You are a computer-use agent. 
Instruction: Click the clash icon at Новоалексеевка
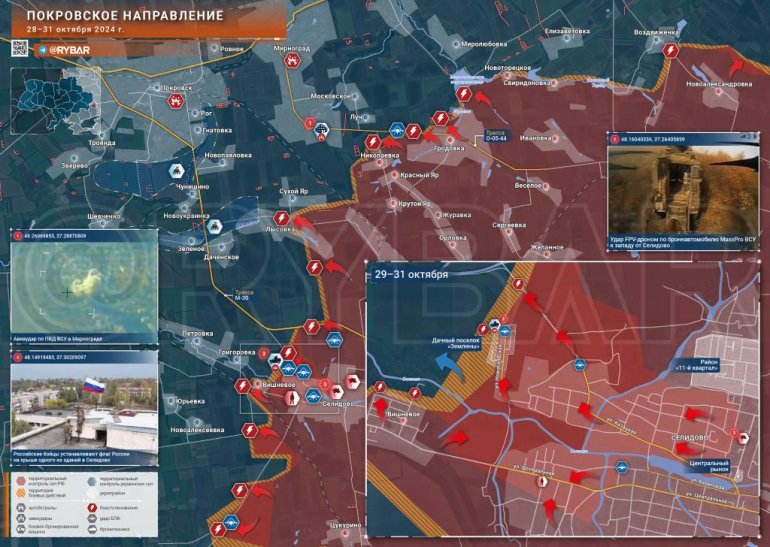coord(248,430)
